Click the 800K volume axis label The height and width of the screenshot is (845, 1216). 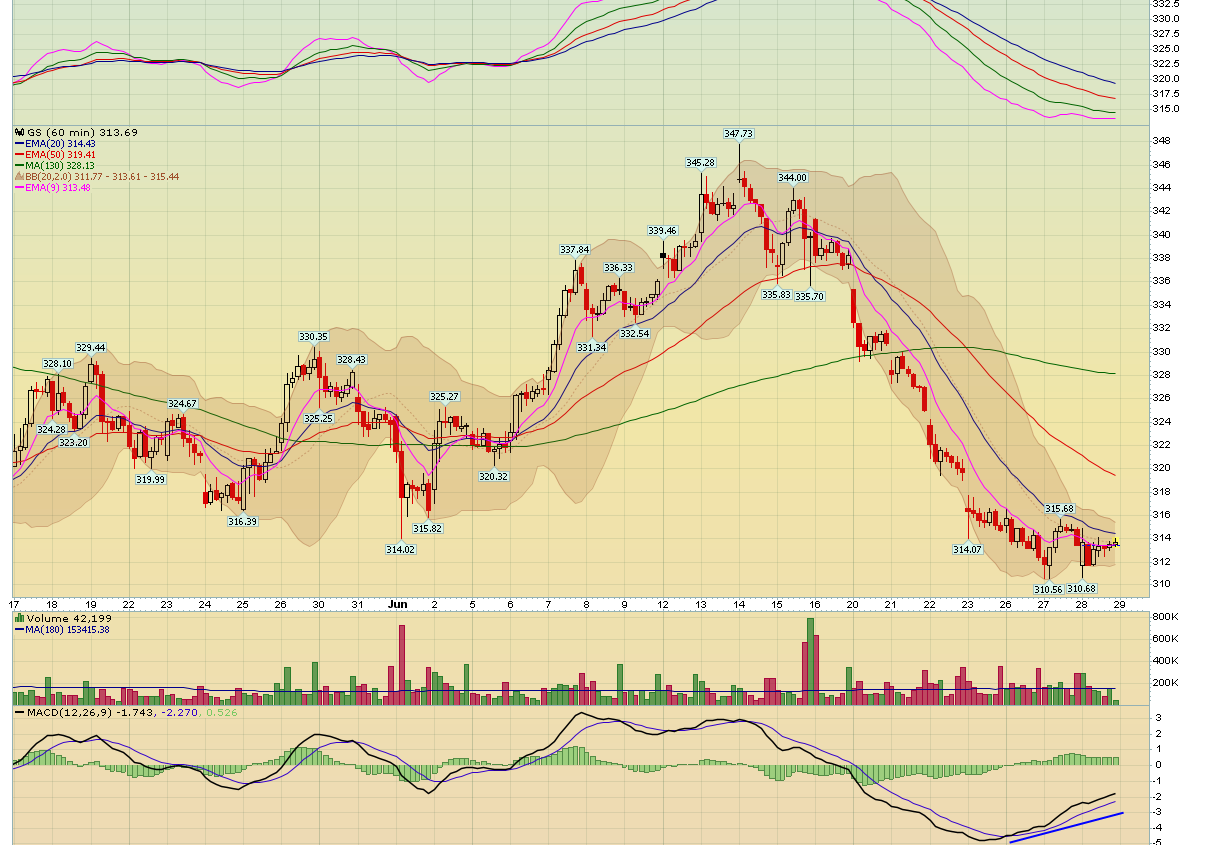(1165, 617)
